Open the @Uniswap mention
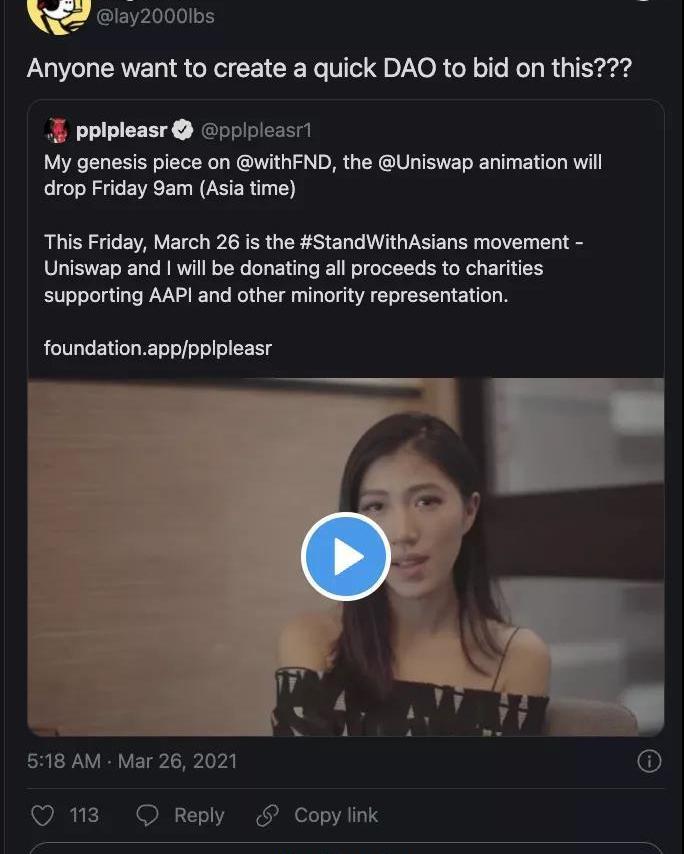This screenshot has width=684, height=854. (419, 162)
